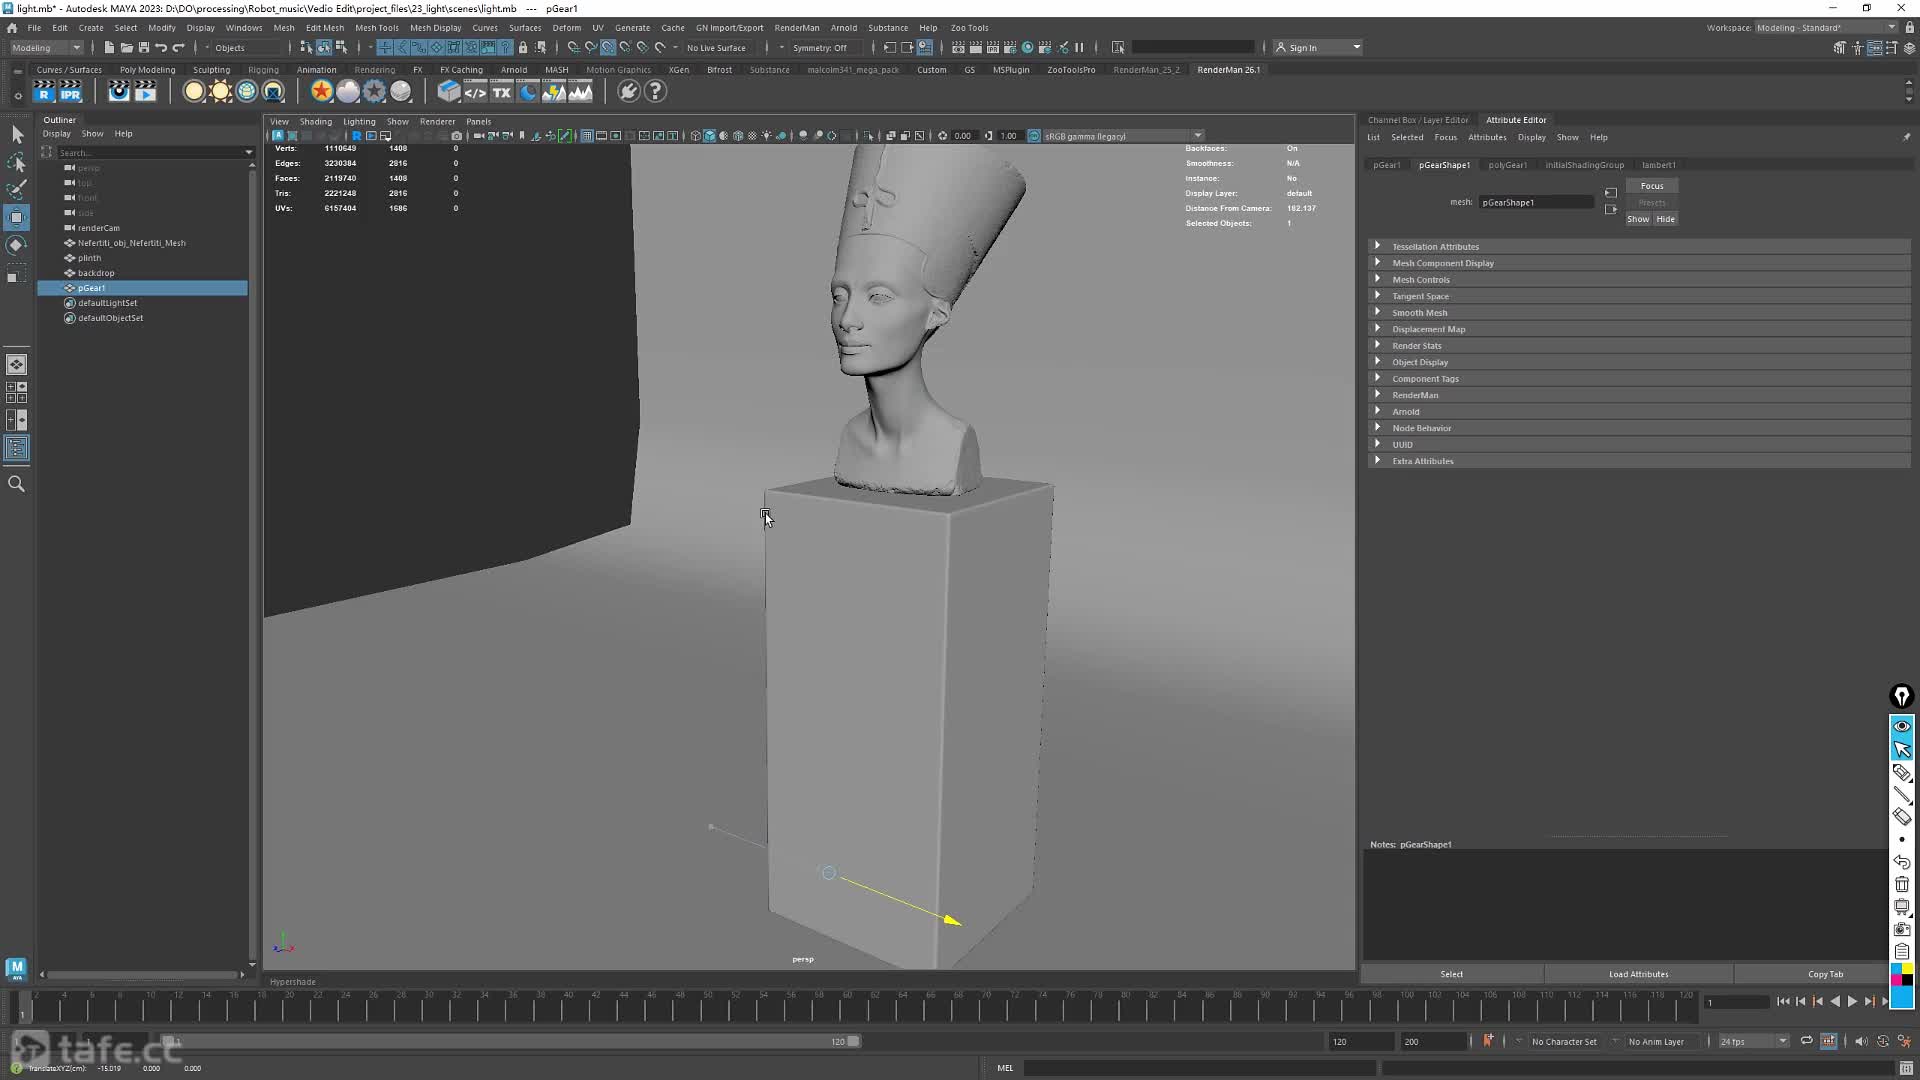Toggle cached playback icon on range slider
This screenshot has width=1920, height=1080.
pos(1828,1041)
